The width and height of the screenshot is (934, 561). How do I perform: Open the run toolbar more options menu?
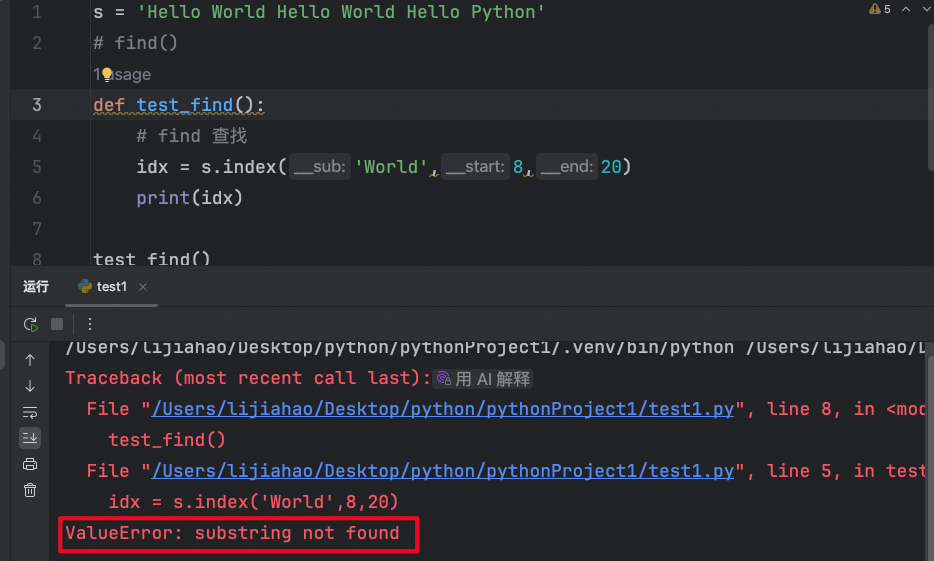90,324
